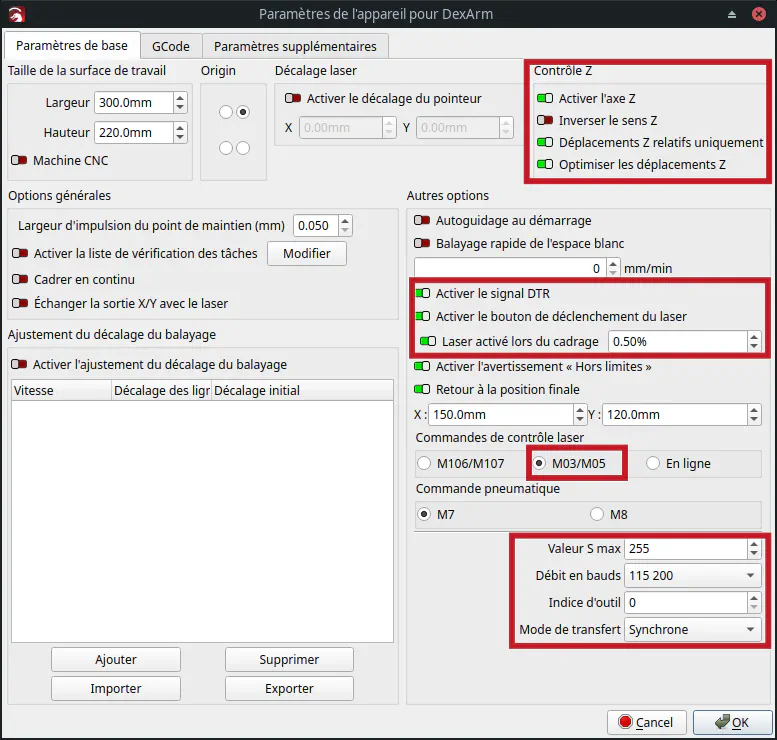The height and width of the screenshot is (740, 777).
Task: Close the DexArm device settings window
Action: tap(759, 14)
